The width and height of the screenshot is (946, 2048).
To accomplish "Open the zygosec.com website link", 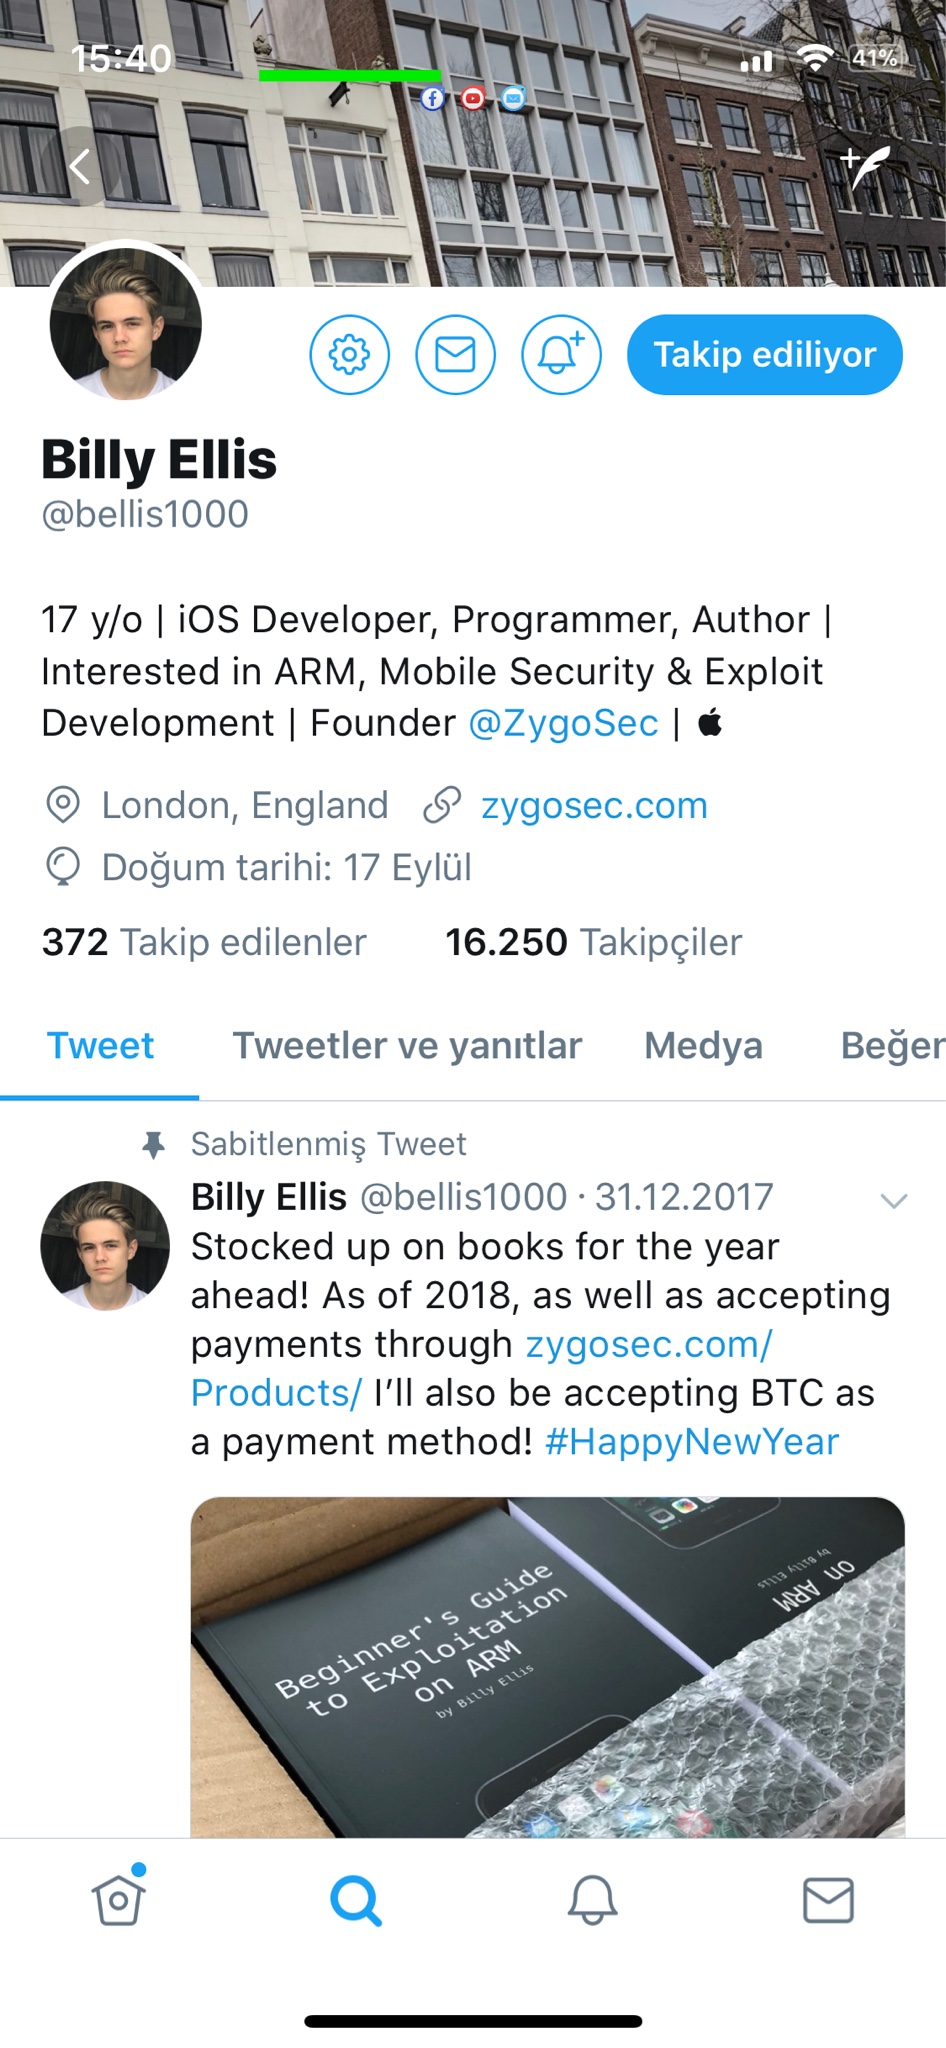I will (594, 805).
